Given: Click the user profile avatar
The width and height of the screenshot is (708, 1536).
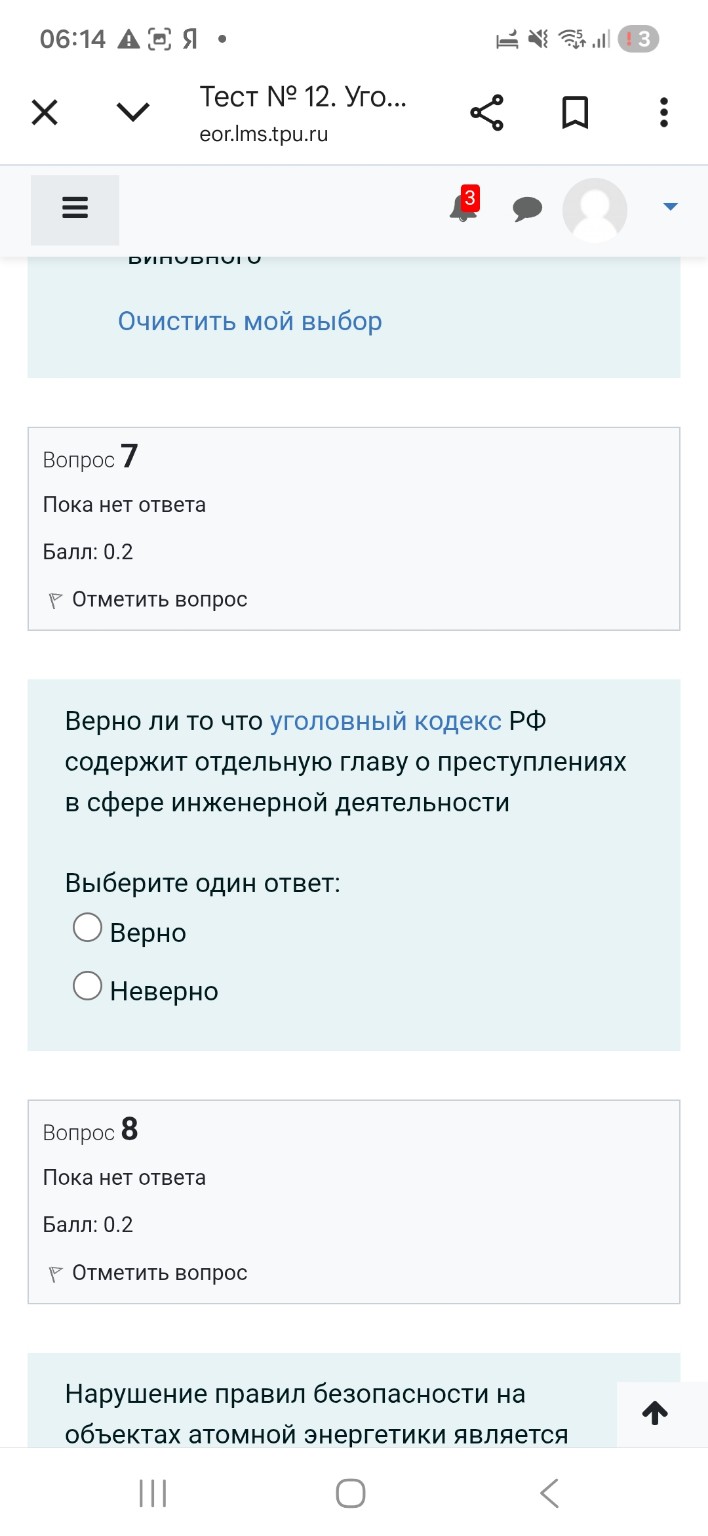Looking at the screenshot, I should point(594,210).
